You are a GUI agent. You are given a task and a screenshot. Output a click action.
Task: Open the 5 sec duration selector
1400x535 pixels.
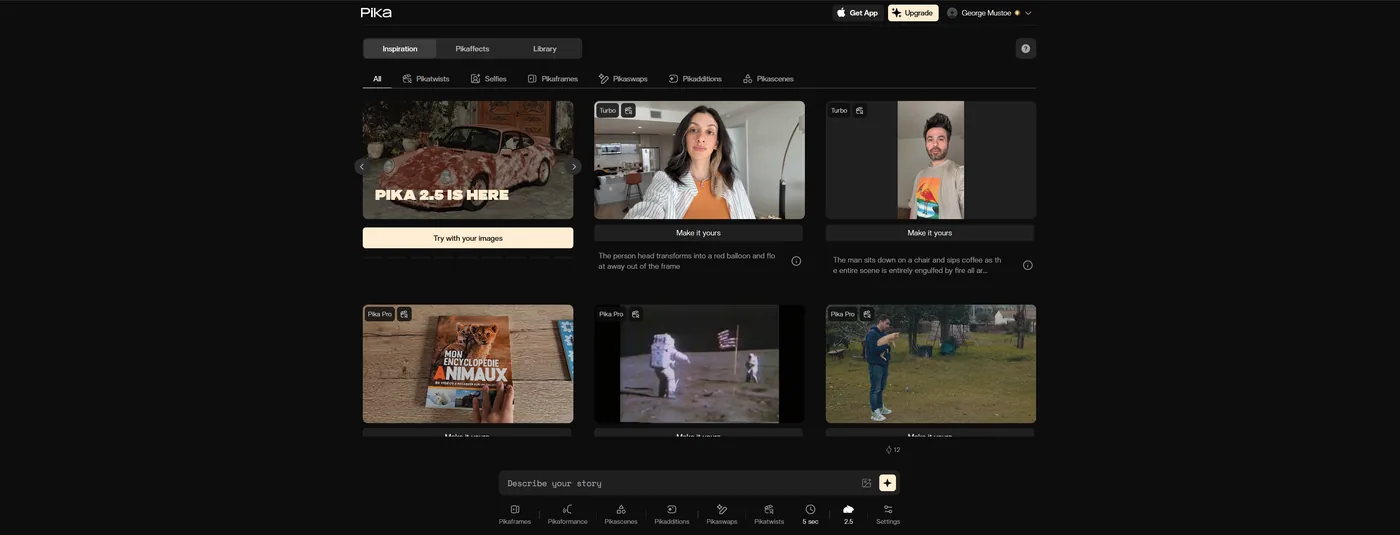click(810, 514)
